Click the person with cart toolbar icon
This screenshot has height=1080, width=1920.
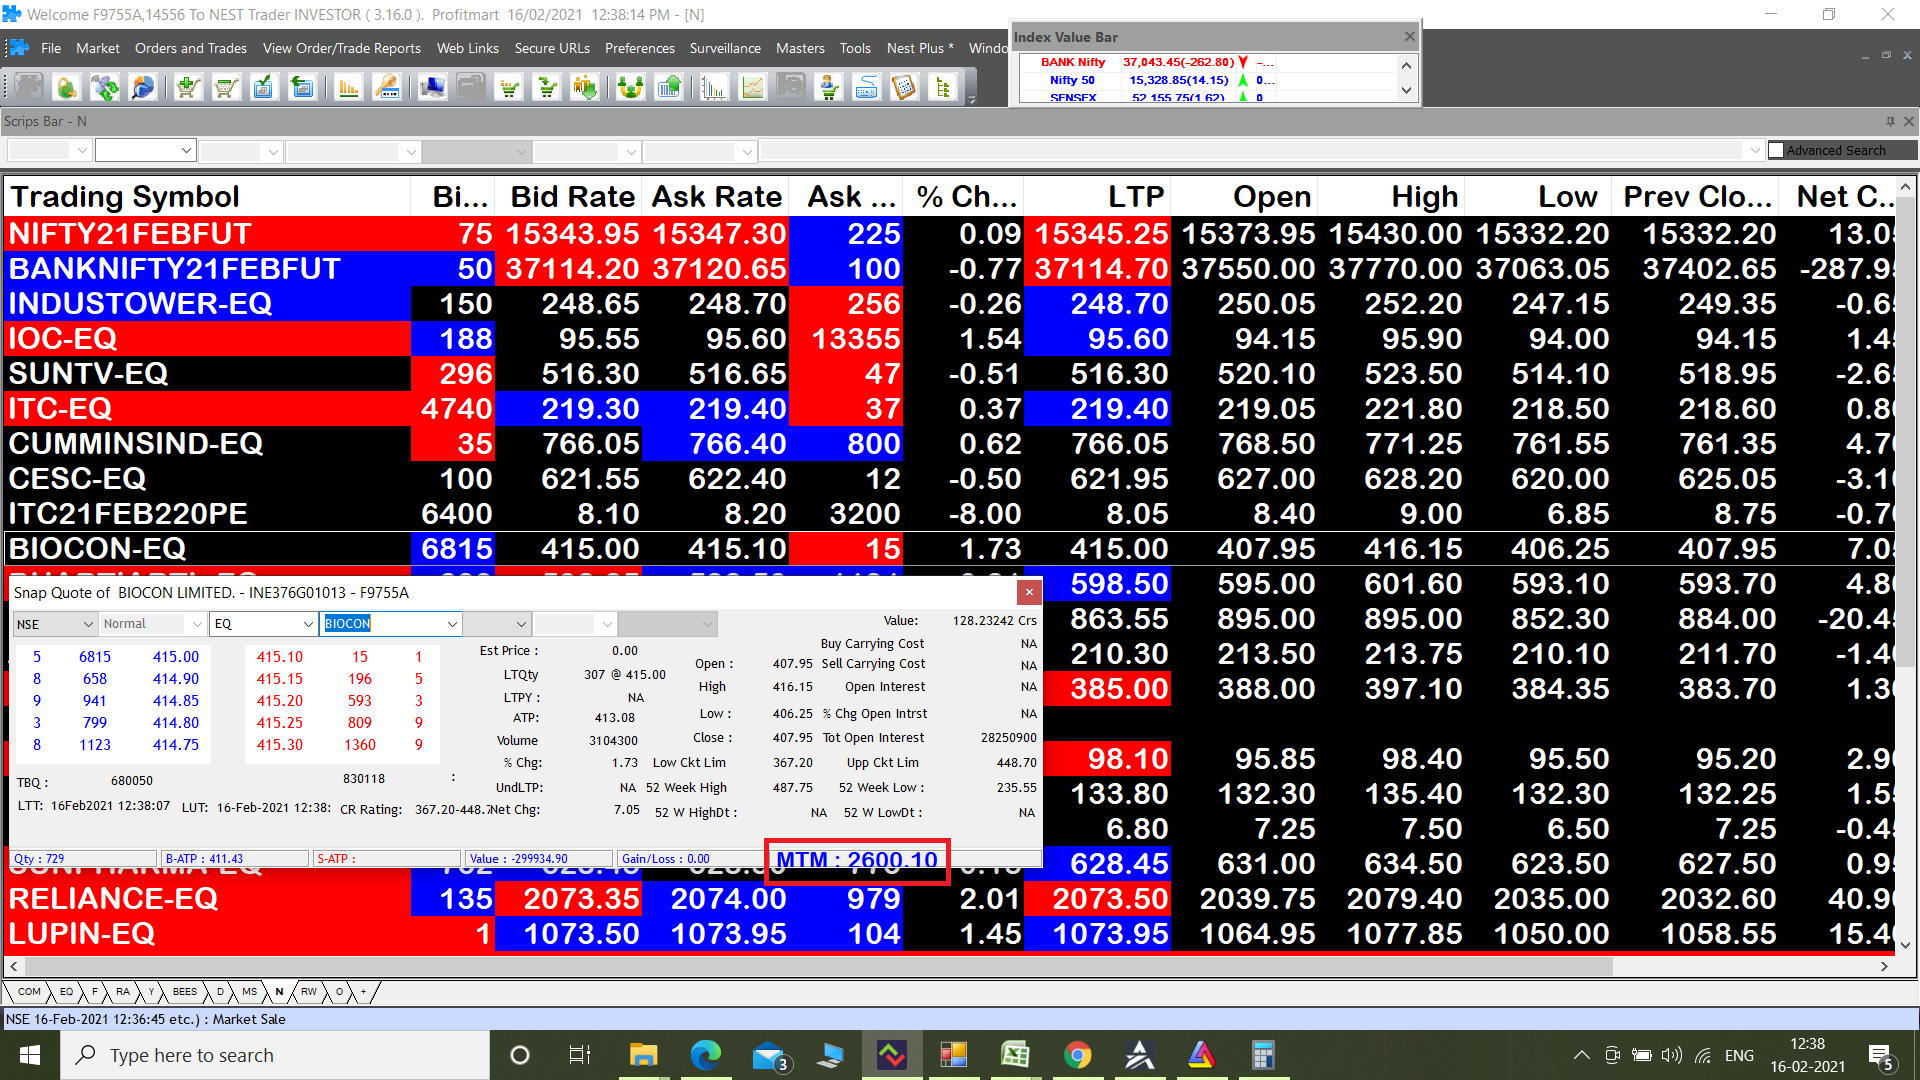tap(828, 88)
